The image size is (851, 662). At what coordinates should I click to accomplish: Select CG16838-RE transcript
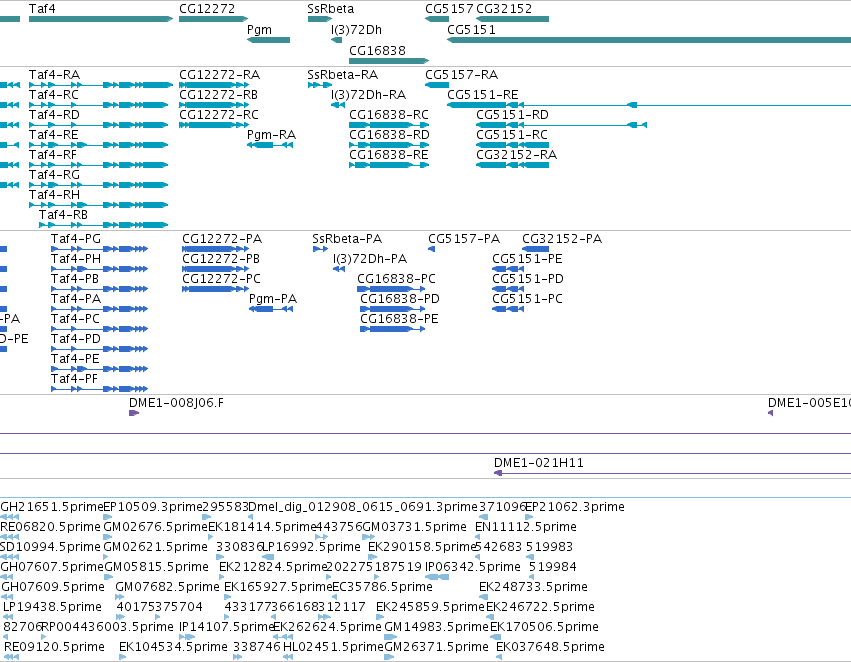click(389, 165)
